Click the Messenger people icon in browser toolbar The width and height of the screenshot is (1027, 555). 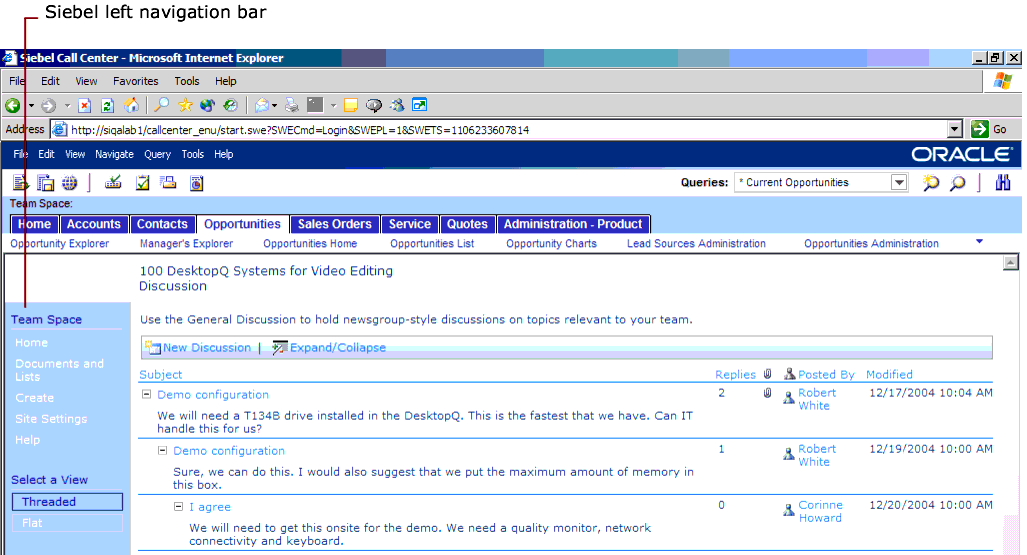click(397, 105)
